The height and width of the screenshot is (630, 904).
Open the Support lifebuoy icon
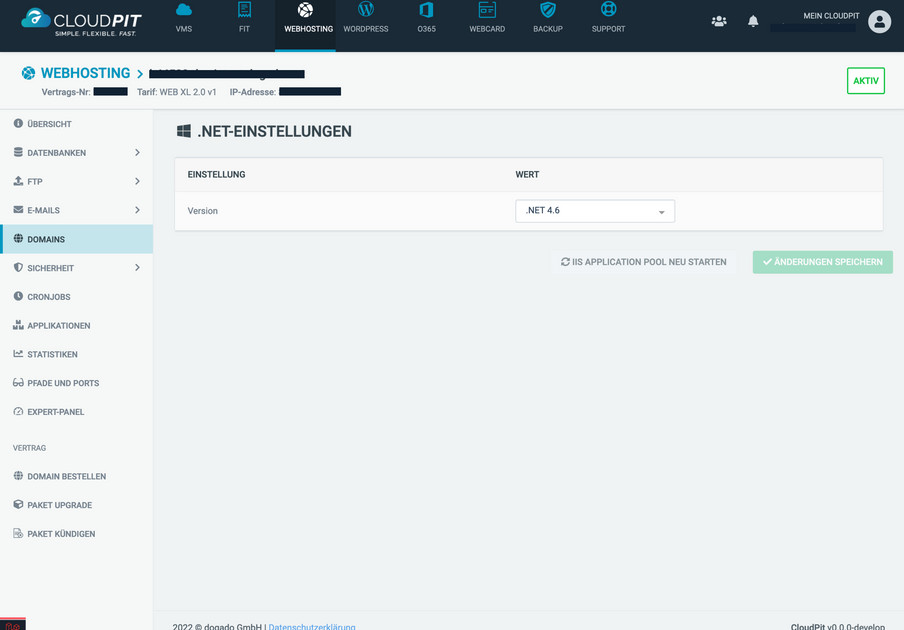coord(608,10)
